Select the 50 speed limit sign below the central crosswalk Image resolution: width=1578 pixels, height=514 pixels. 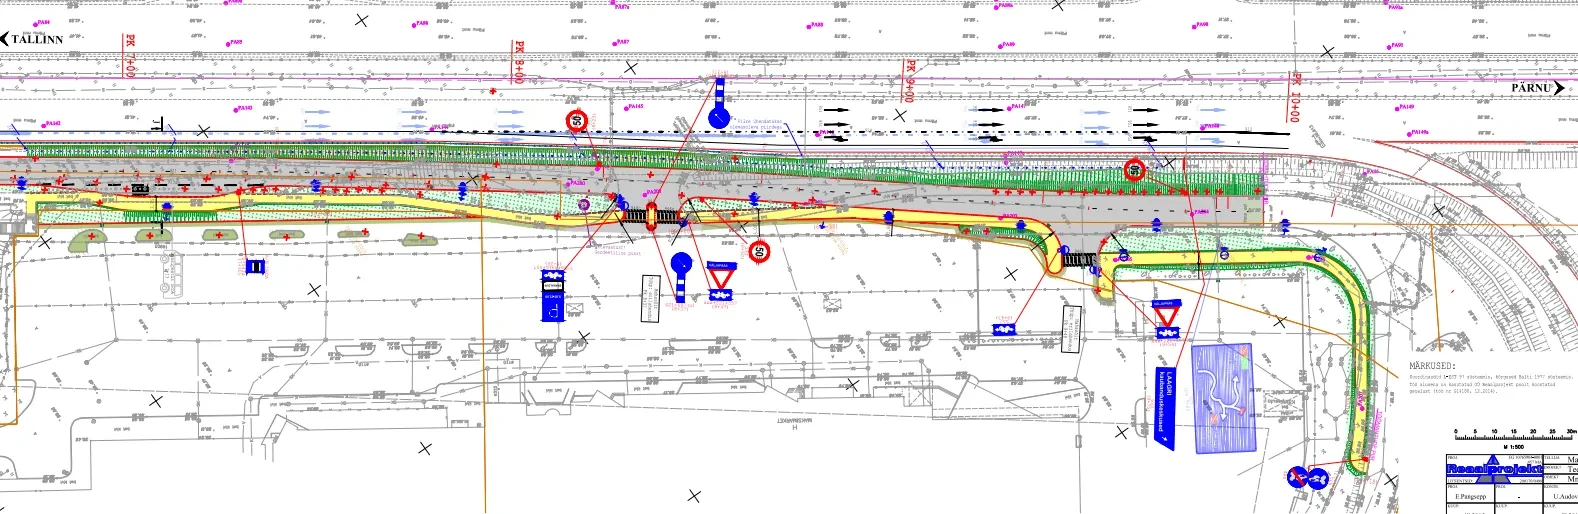pos(759,251)
